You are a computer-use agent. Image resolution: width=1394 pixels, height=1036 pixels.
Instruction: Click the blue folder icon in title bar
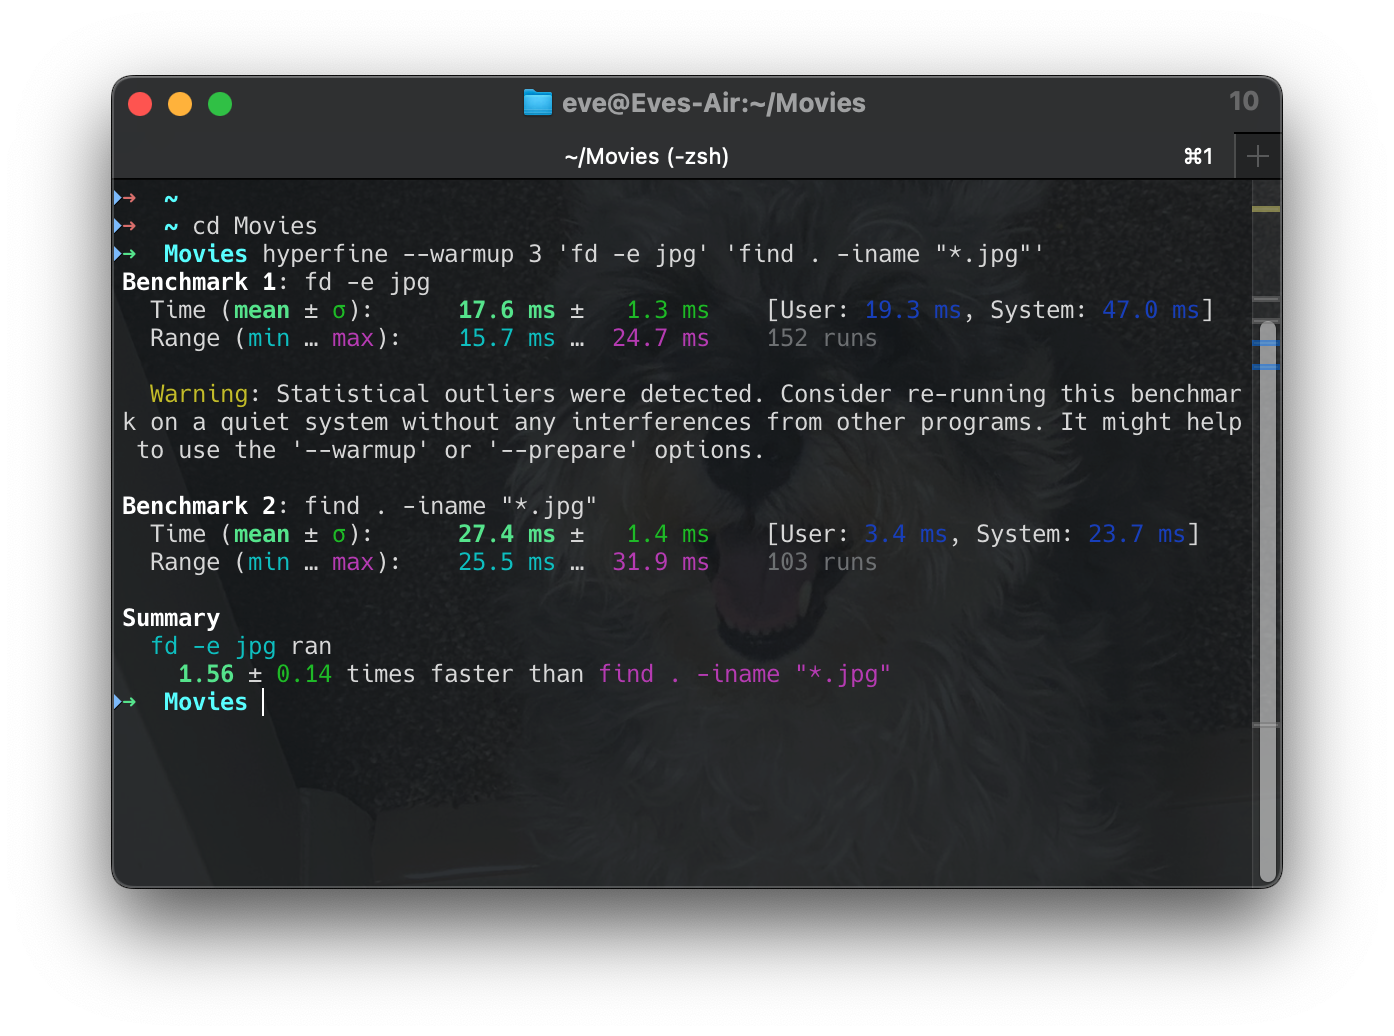click(x=538, y=103)
